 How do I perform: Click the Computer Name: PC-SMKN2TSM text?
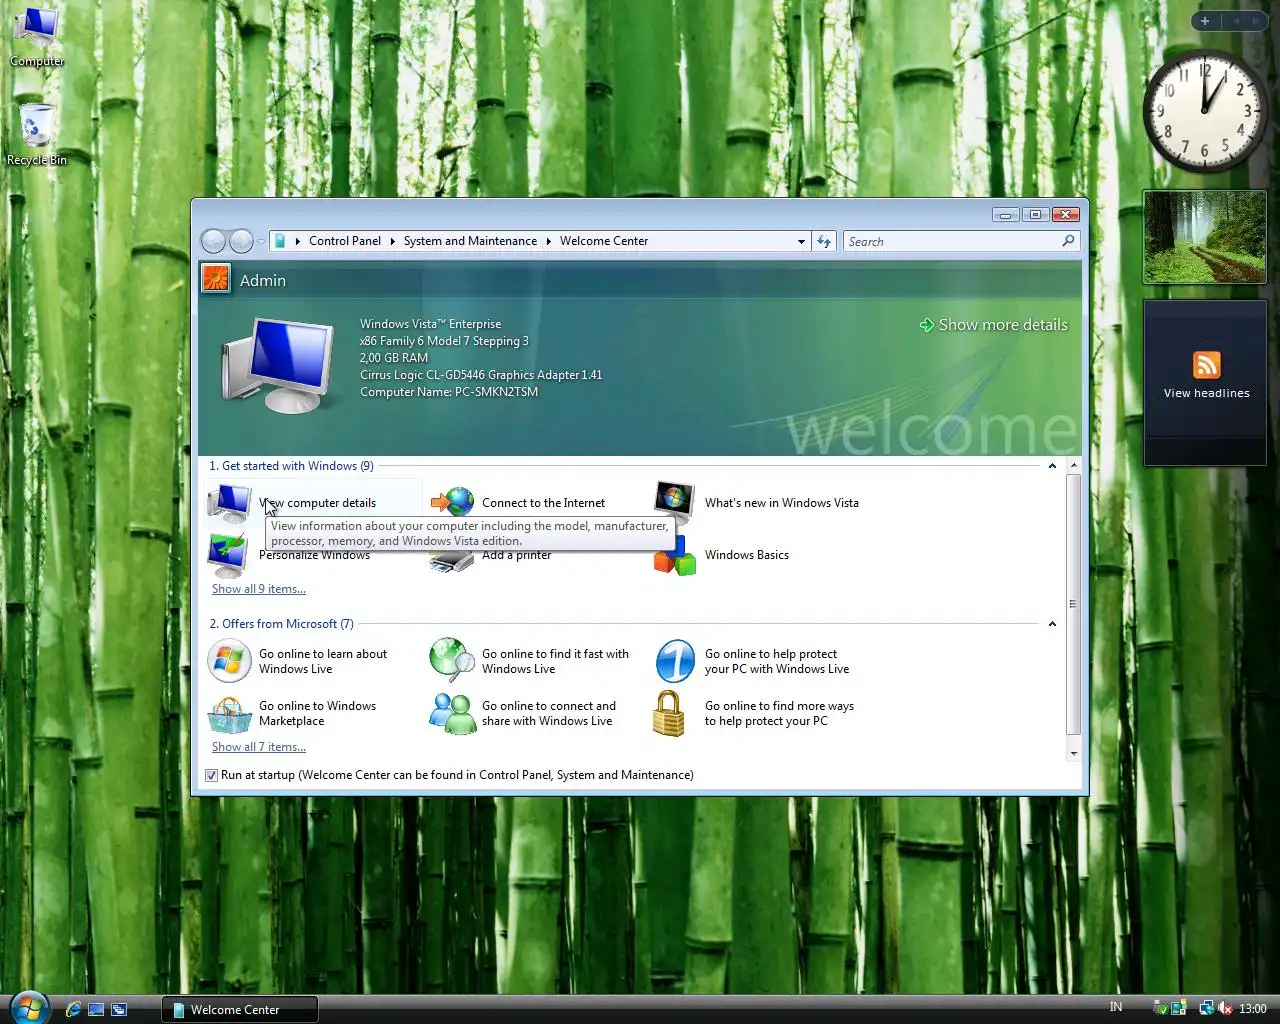tap(449, 392)
